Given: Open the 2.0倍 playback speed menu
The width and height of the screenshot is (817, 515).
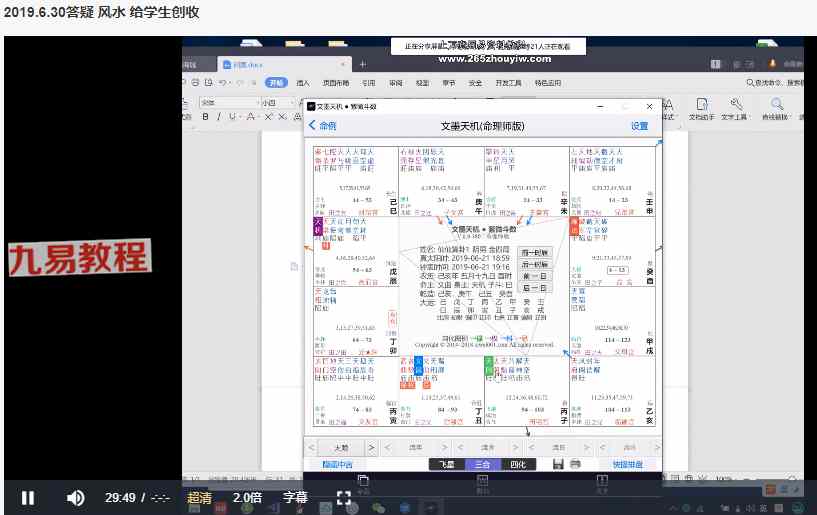Looking at the screenshot, I should tap(247, 497).
